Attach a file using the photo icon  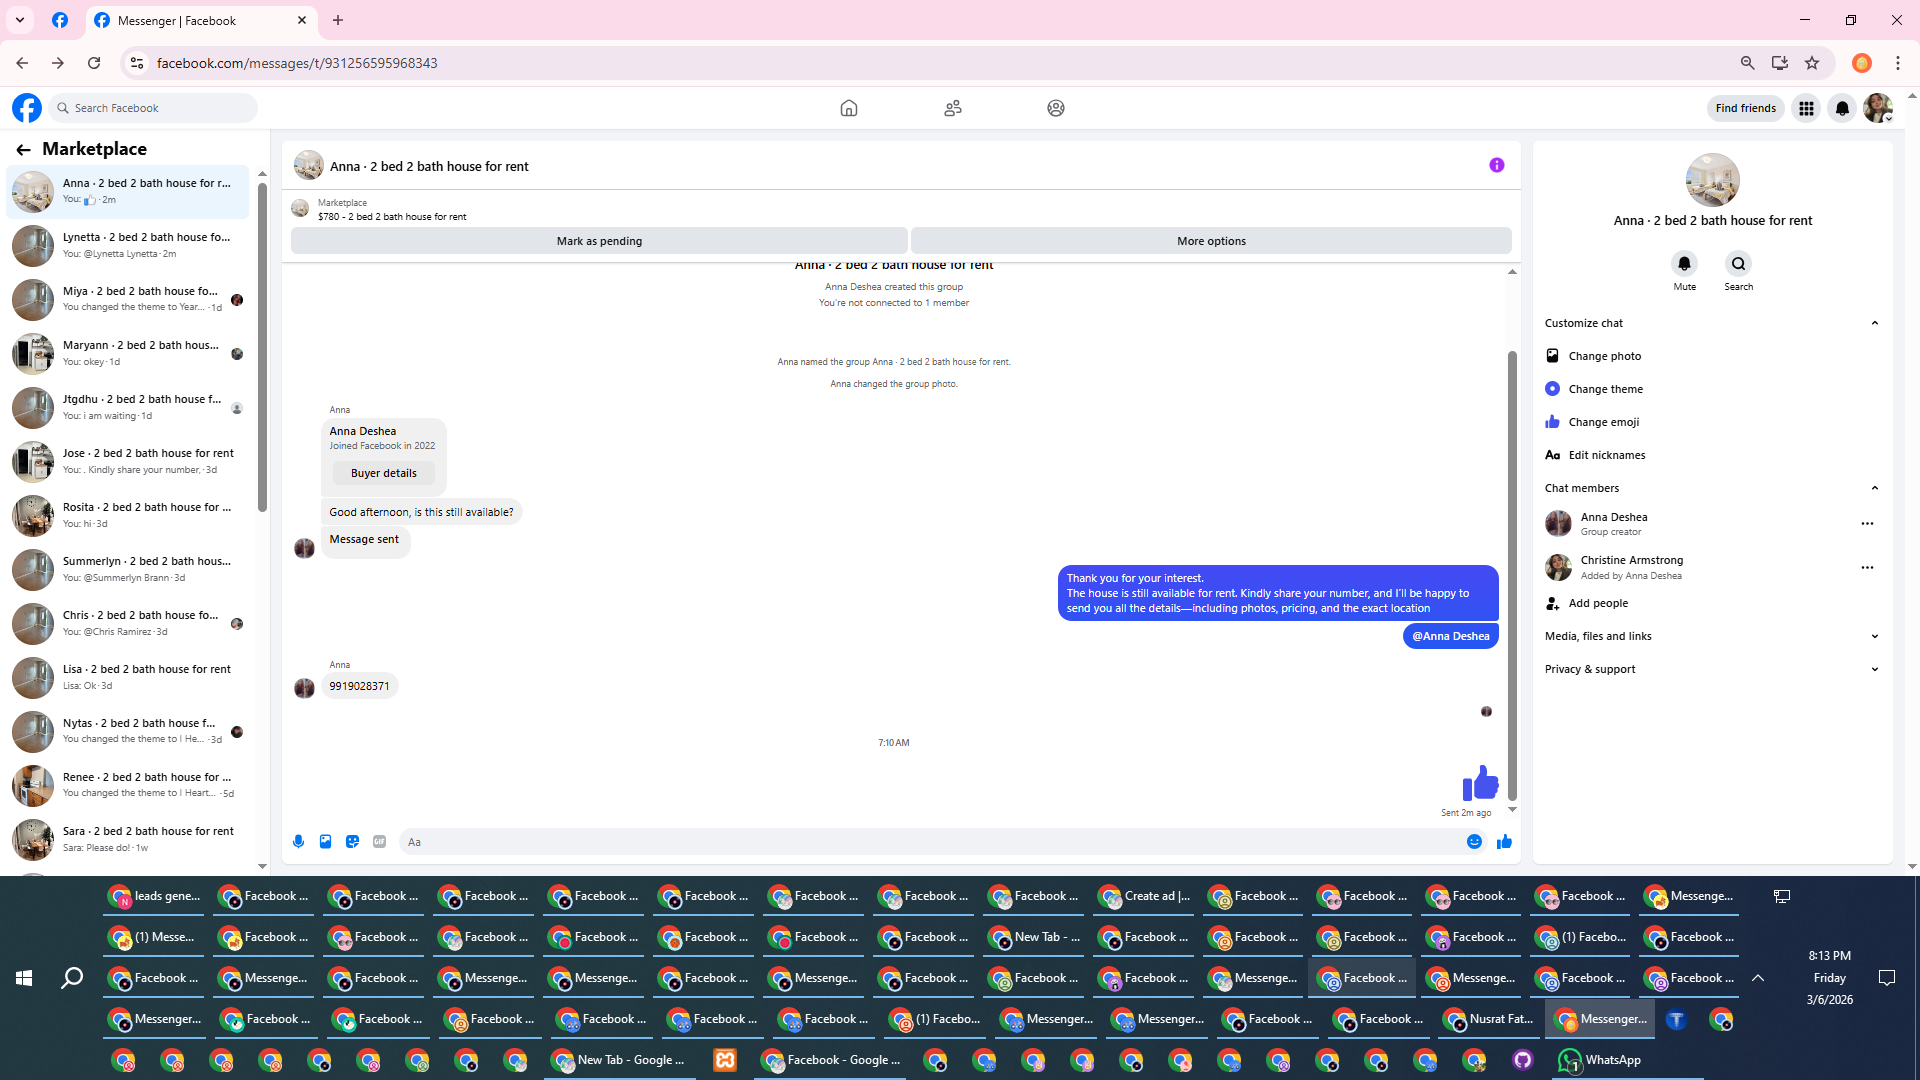325,842
